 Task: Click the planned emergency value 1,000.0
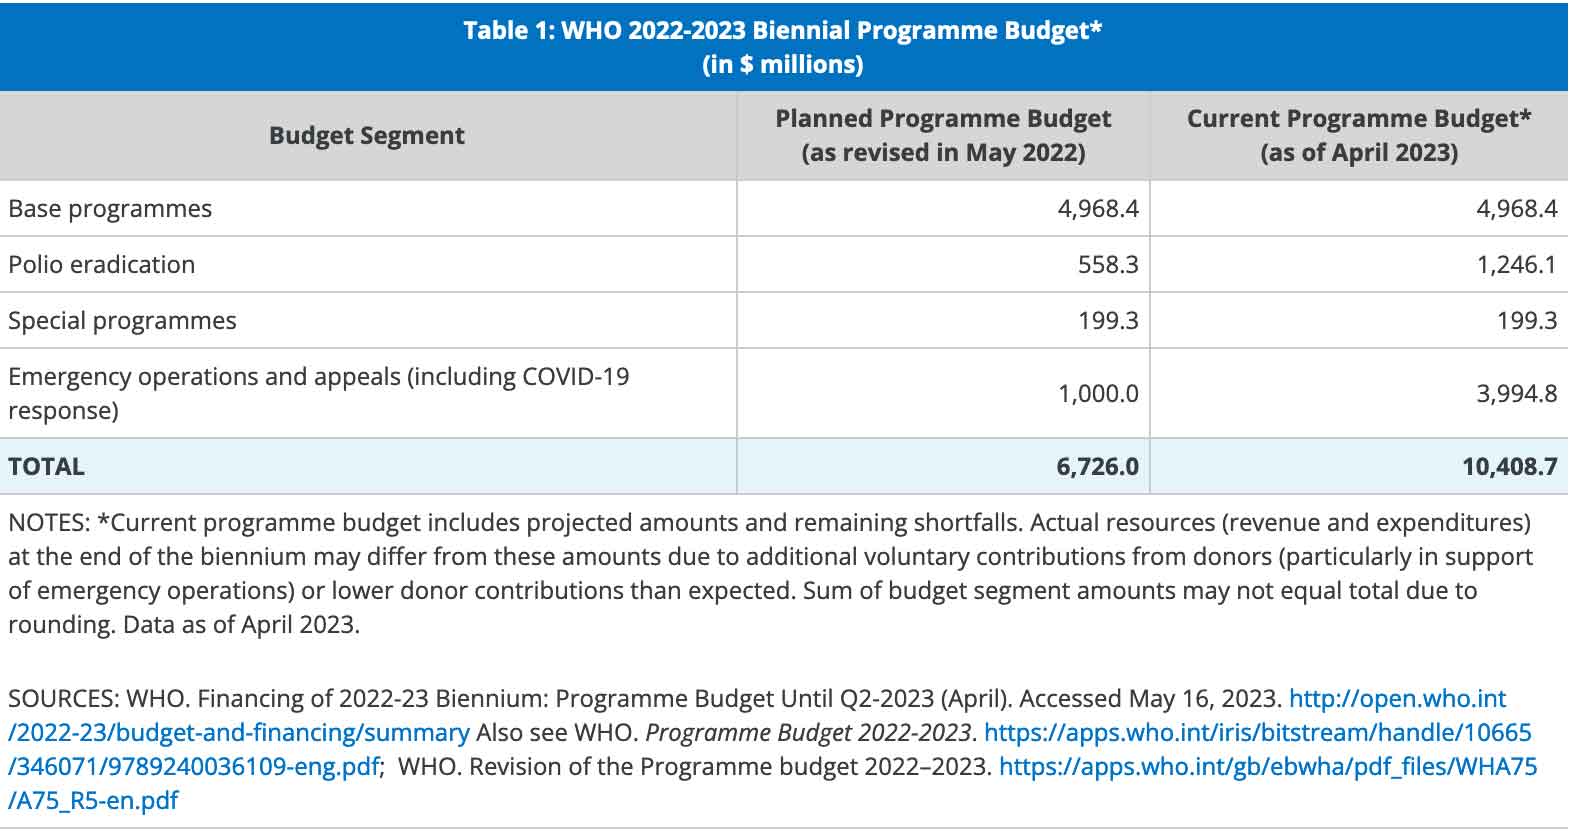coord(1098,394)
